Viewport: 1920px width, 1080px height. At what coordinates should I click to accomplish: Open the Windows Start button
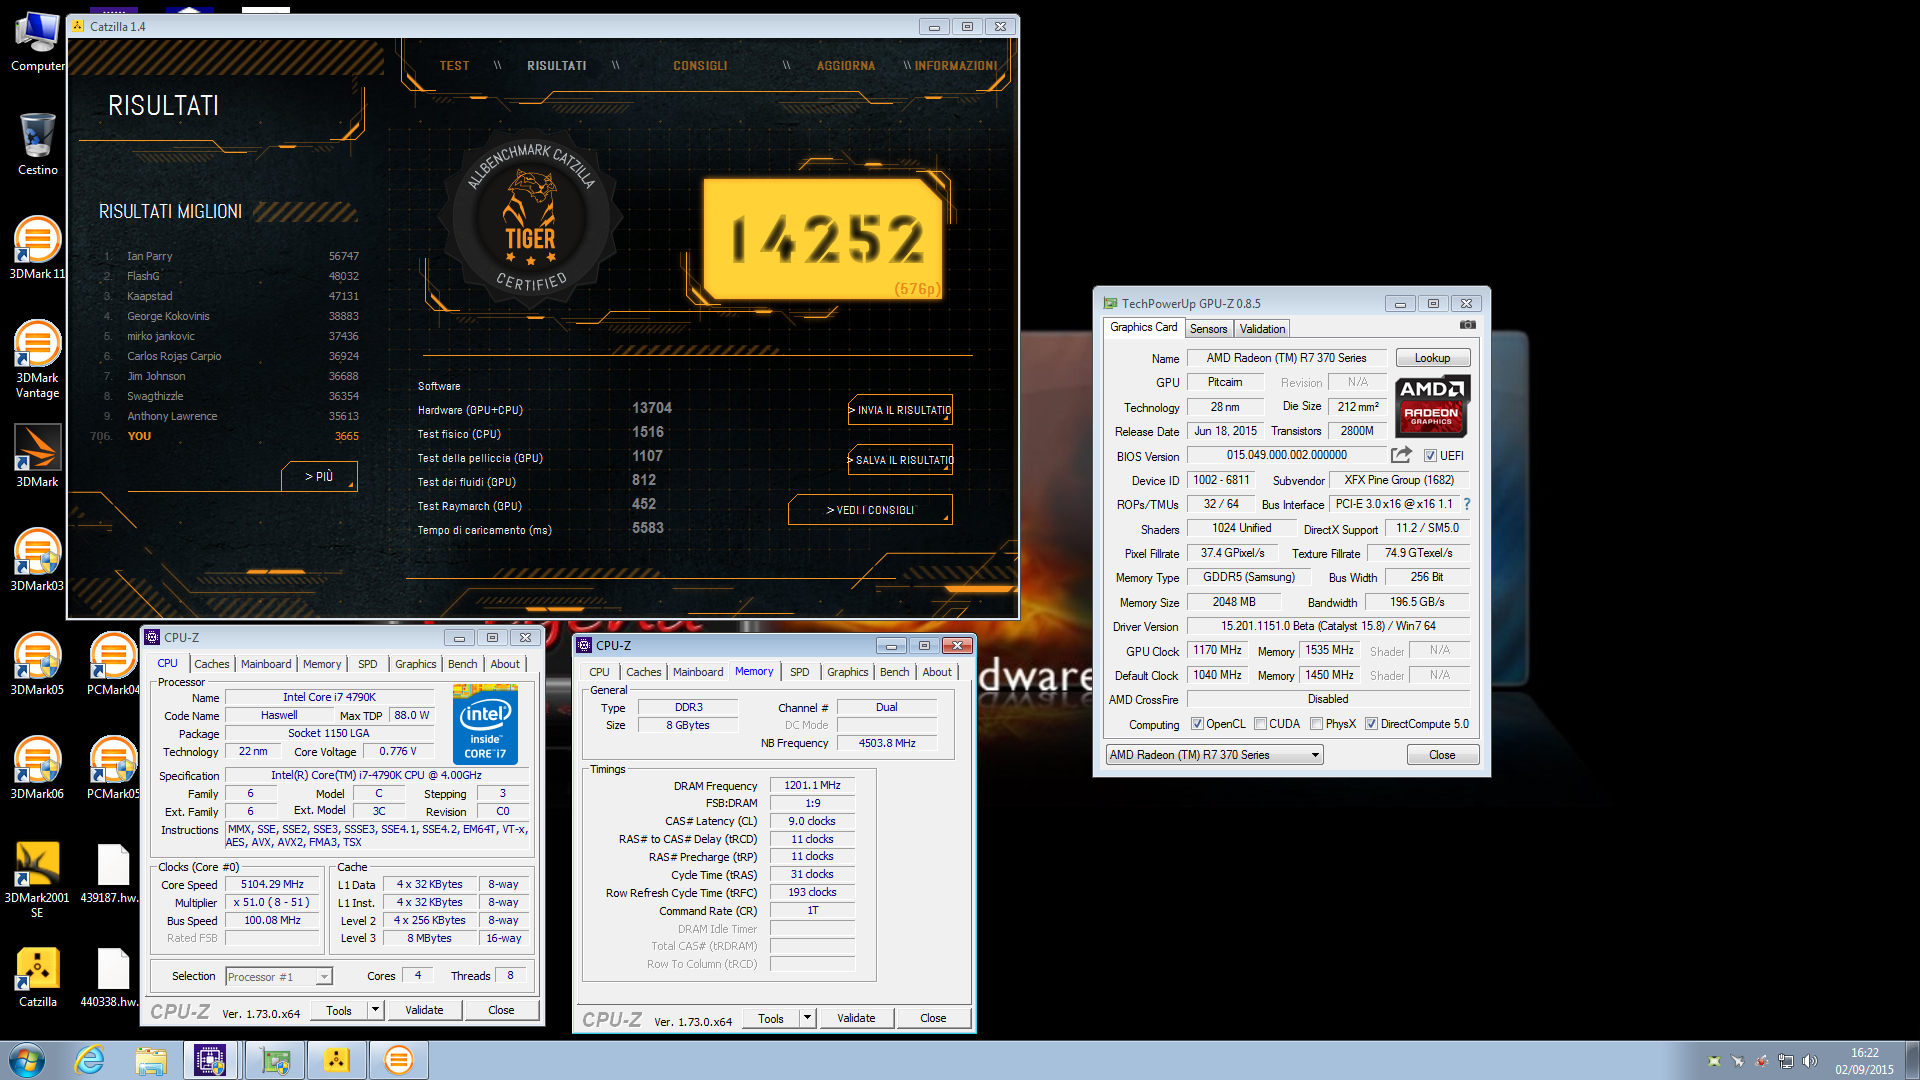pos(27,1060)
